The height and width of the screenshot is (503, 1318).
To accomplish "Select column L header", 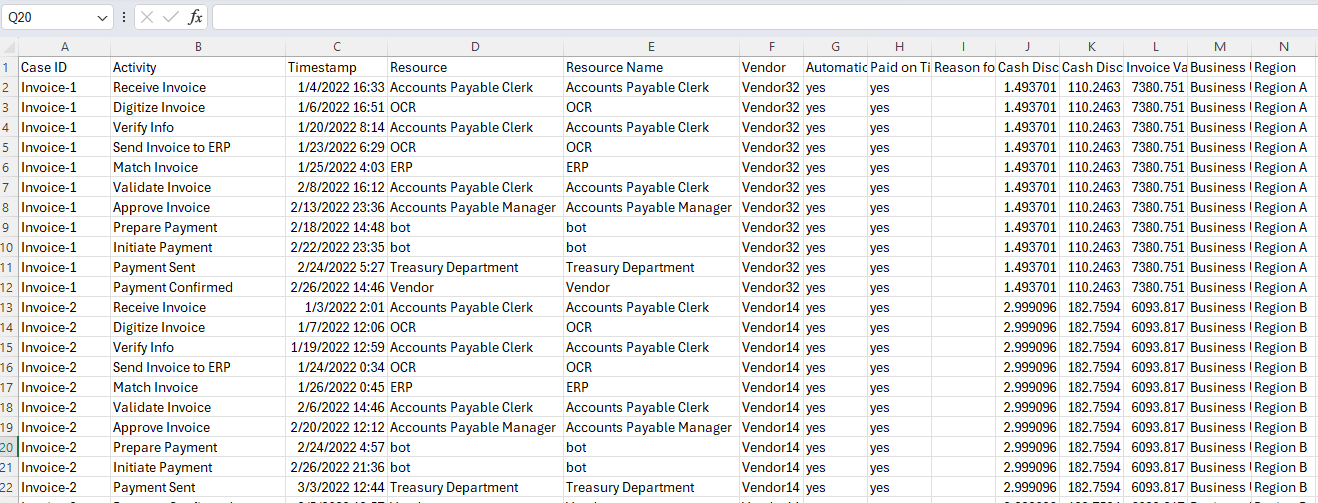I will click(x=1155, y=46).
